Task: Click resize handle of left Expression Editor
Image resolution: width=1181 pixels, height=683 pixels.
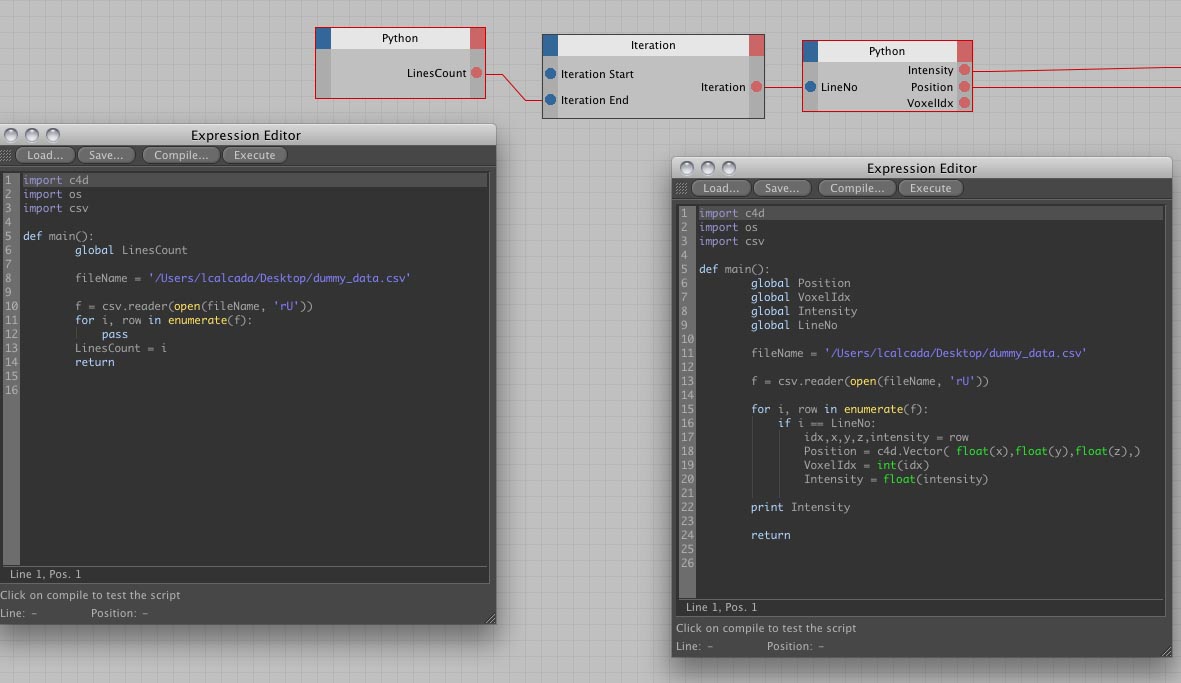Action: (x=489, y=618)
